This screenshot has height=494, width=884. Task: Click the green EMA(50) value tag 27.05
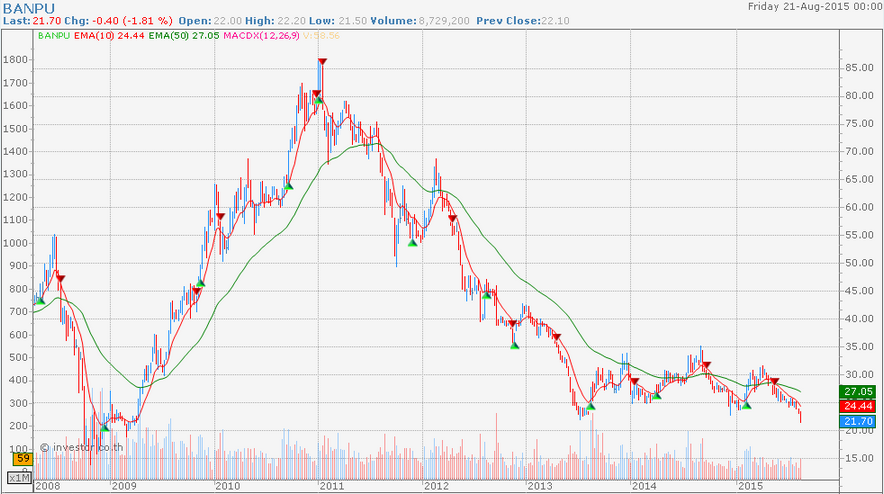[x=858, y=391]
